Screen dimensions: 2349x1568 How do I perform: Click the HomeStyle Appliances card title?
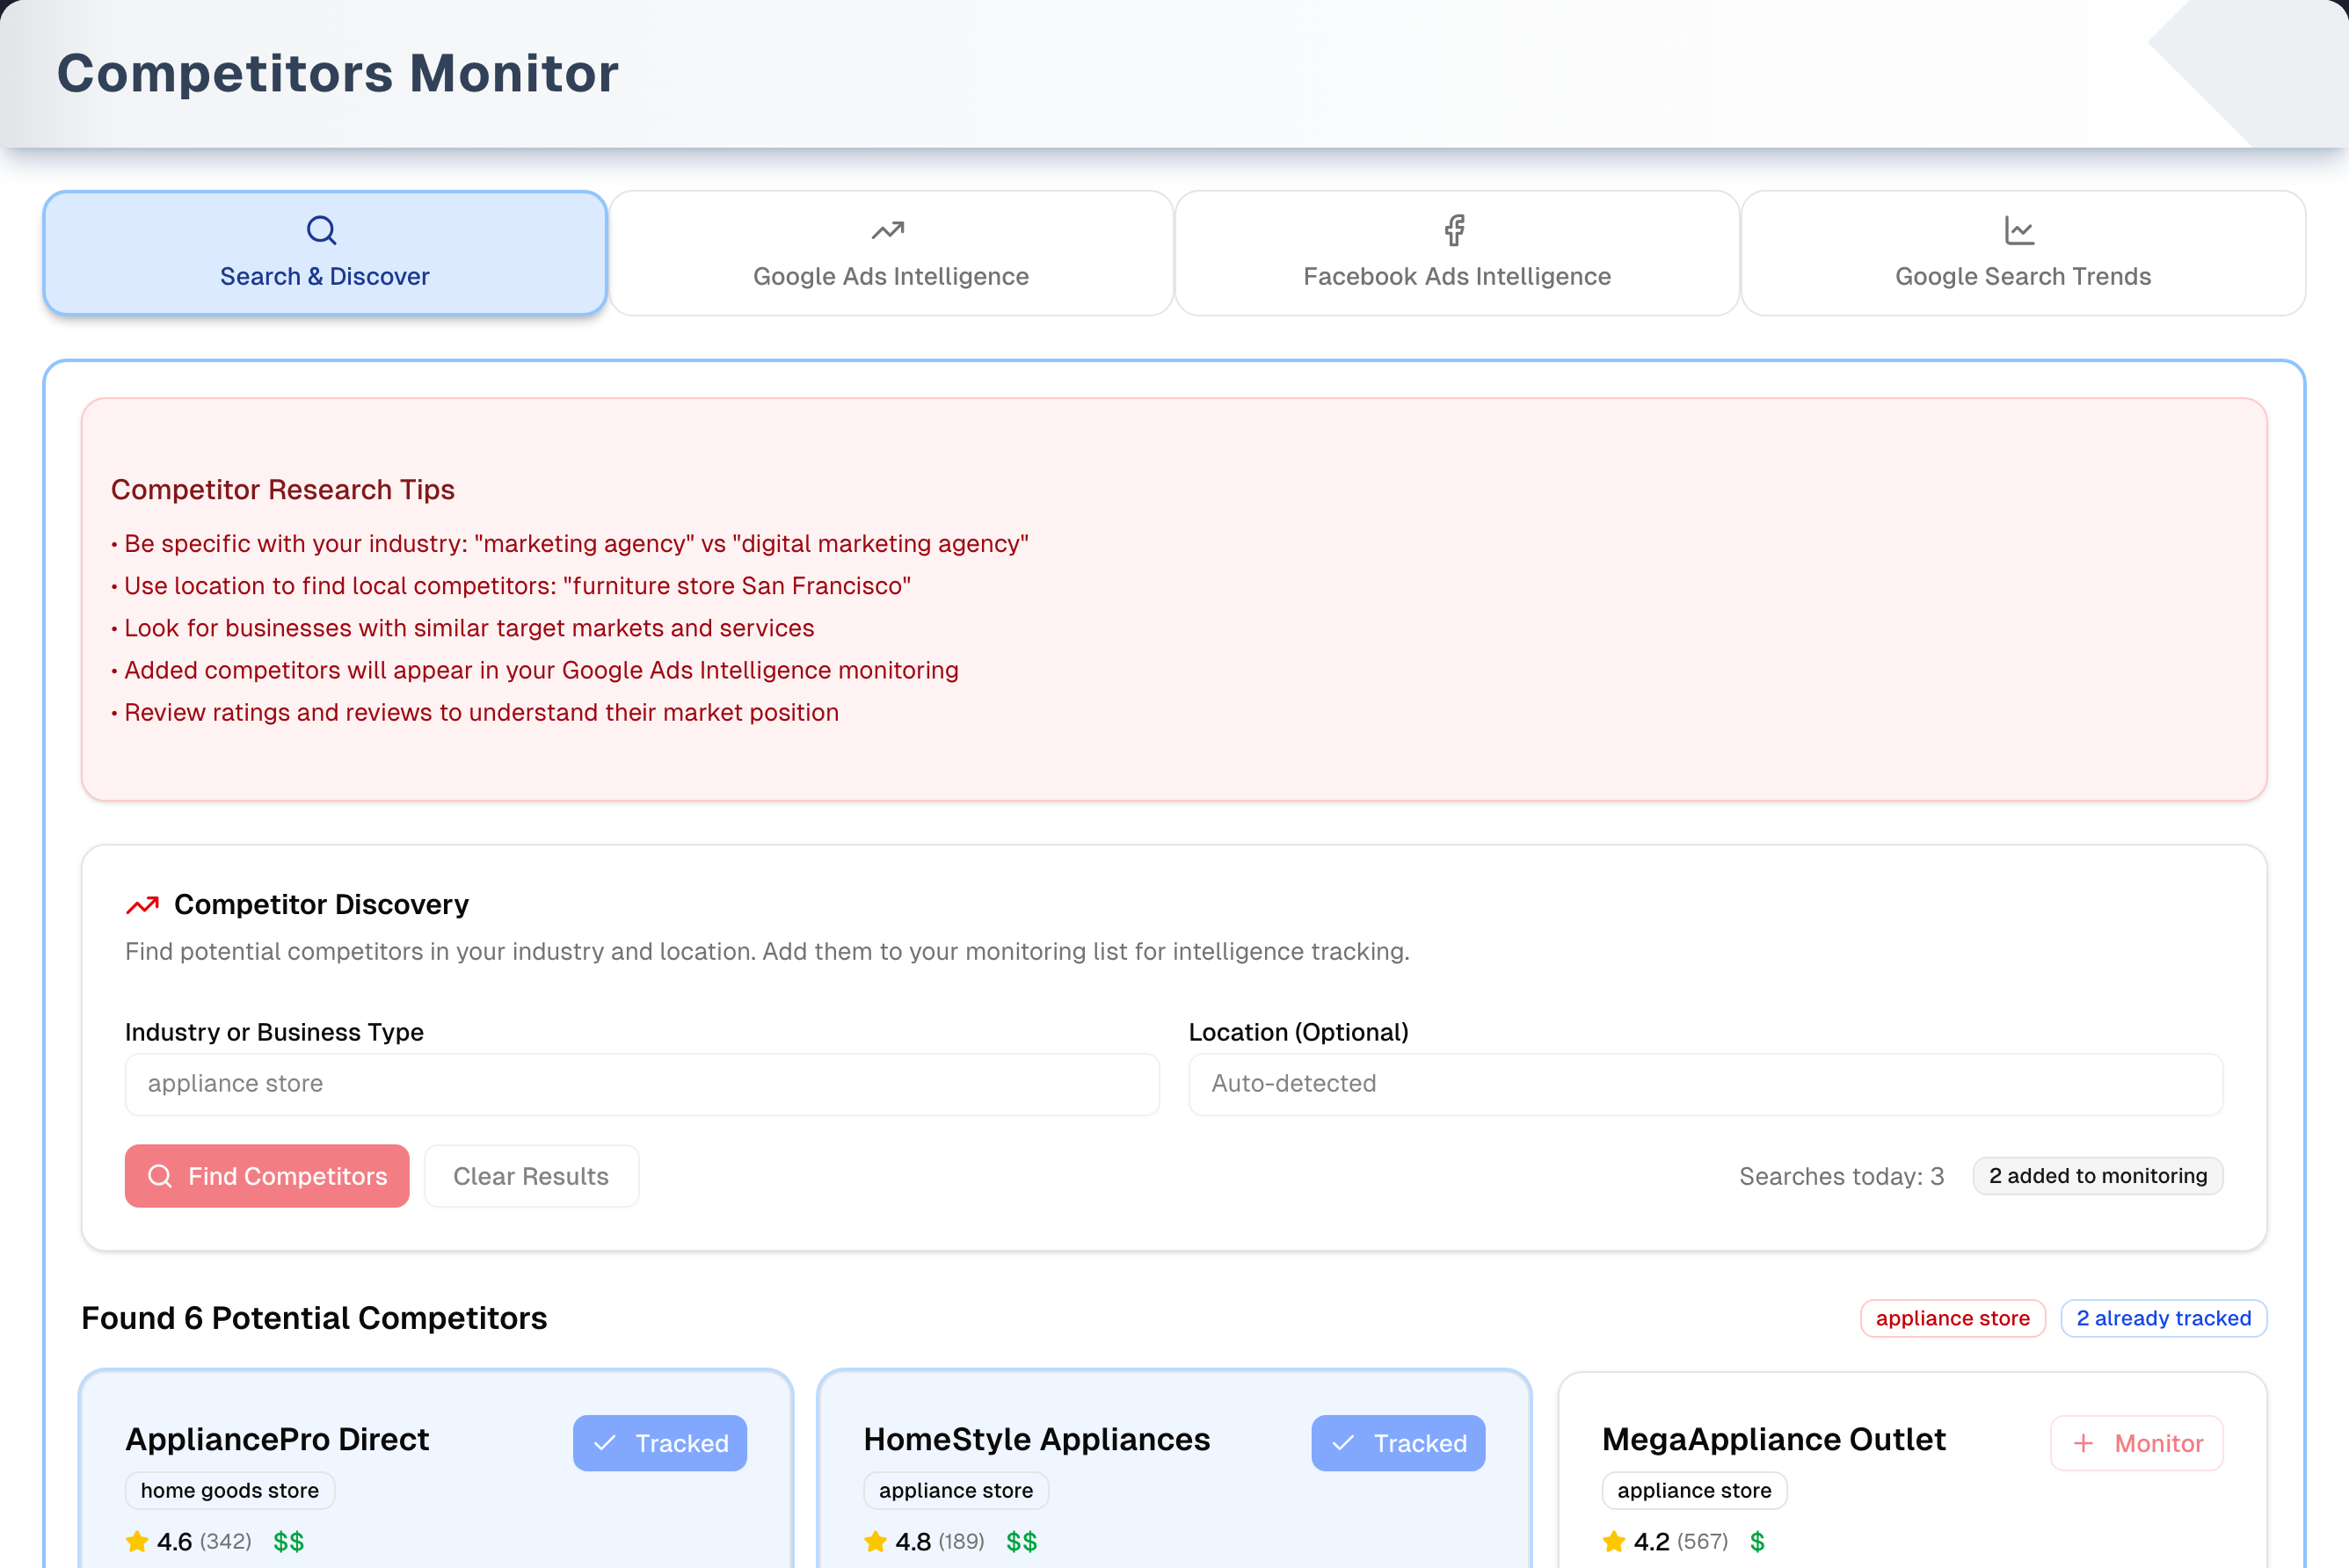tap(1036, 1439)
